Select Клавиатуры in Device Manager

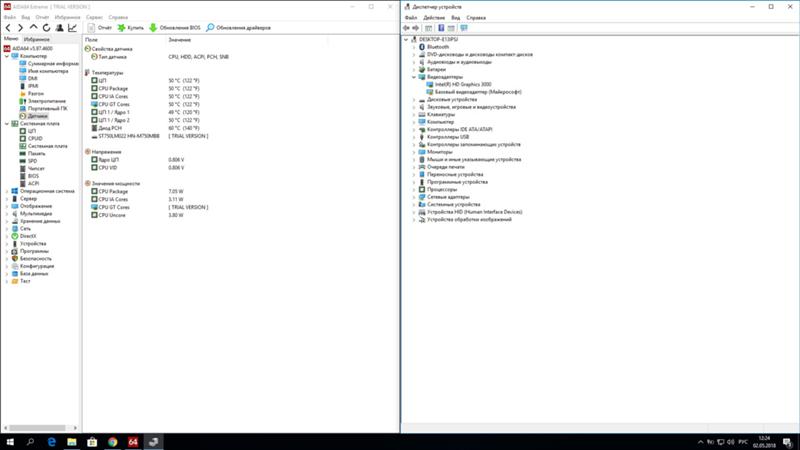[437, 115]
